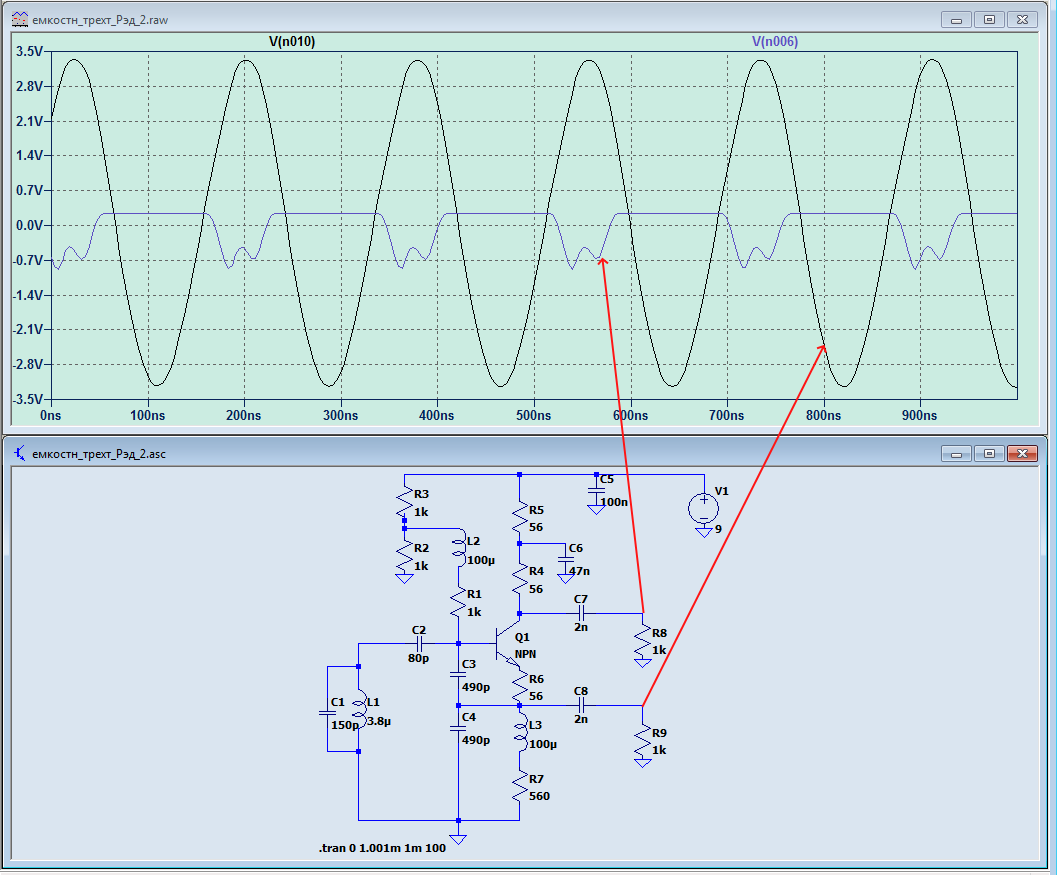Select the C5 capacitor symbol
The width and height of the screenshot is (1057, 875).
[596, 491]
